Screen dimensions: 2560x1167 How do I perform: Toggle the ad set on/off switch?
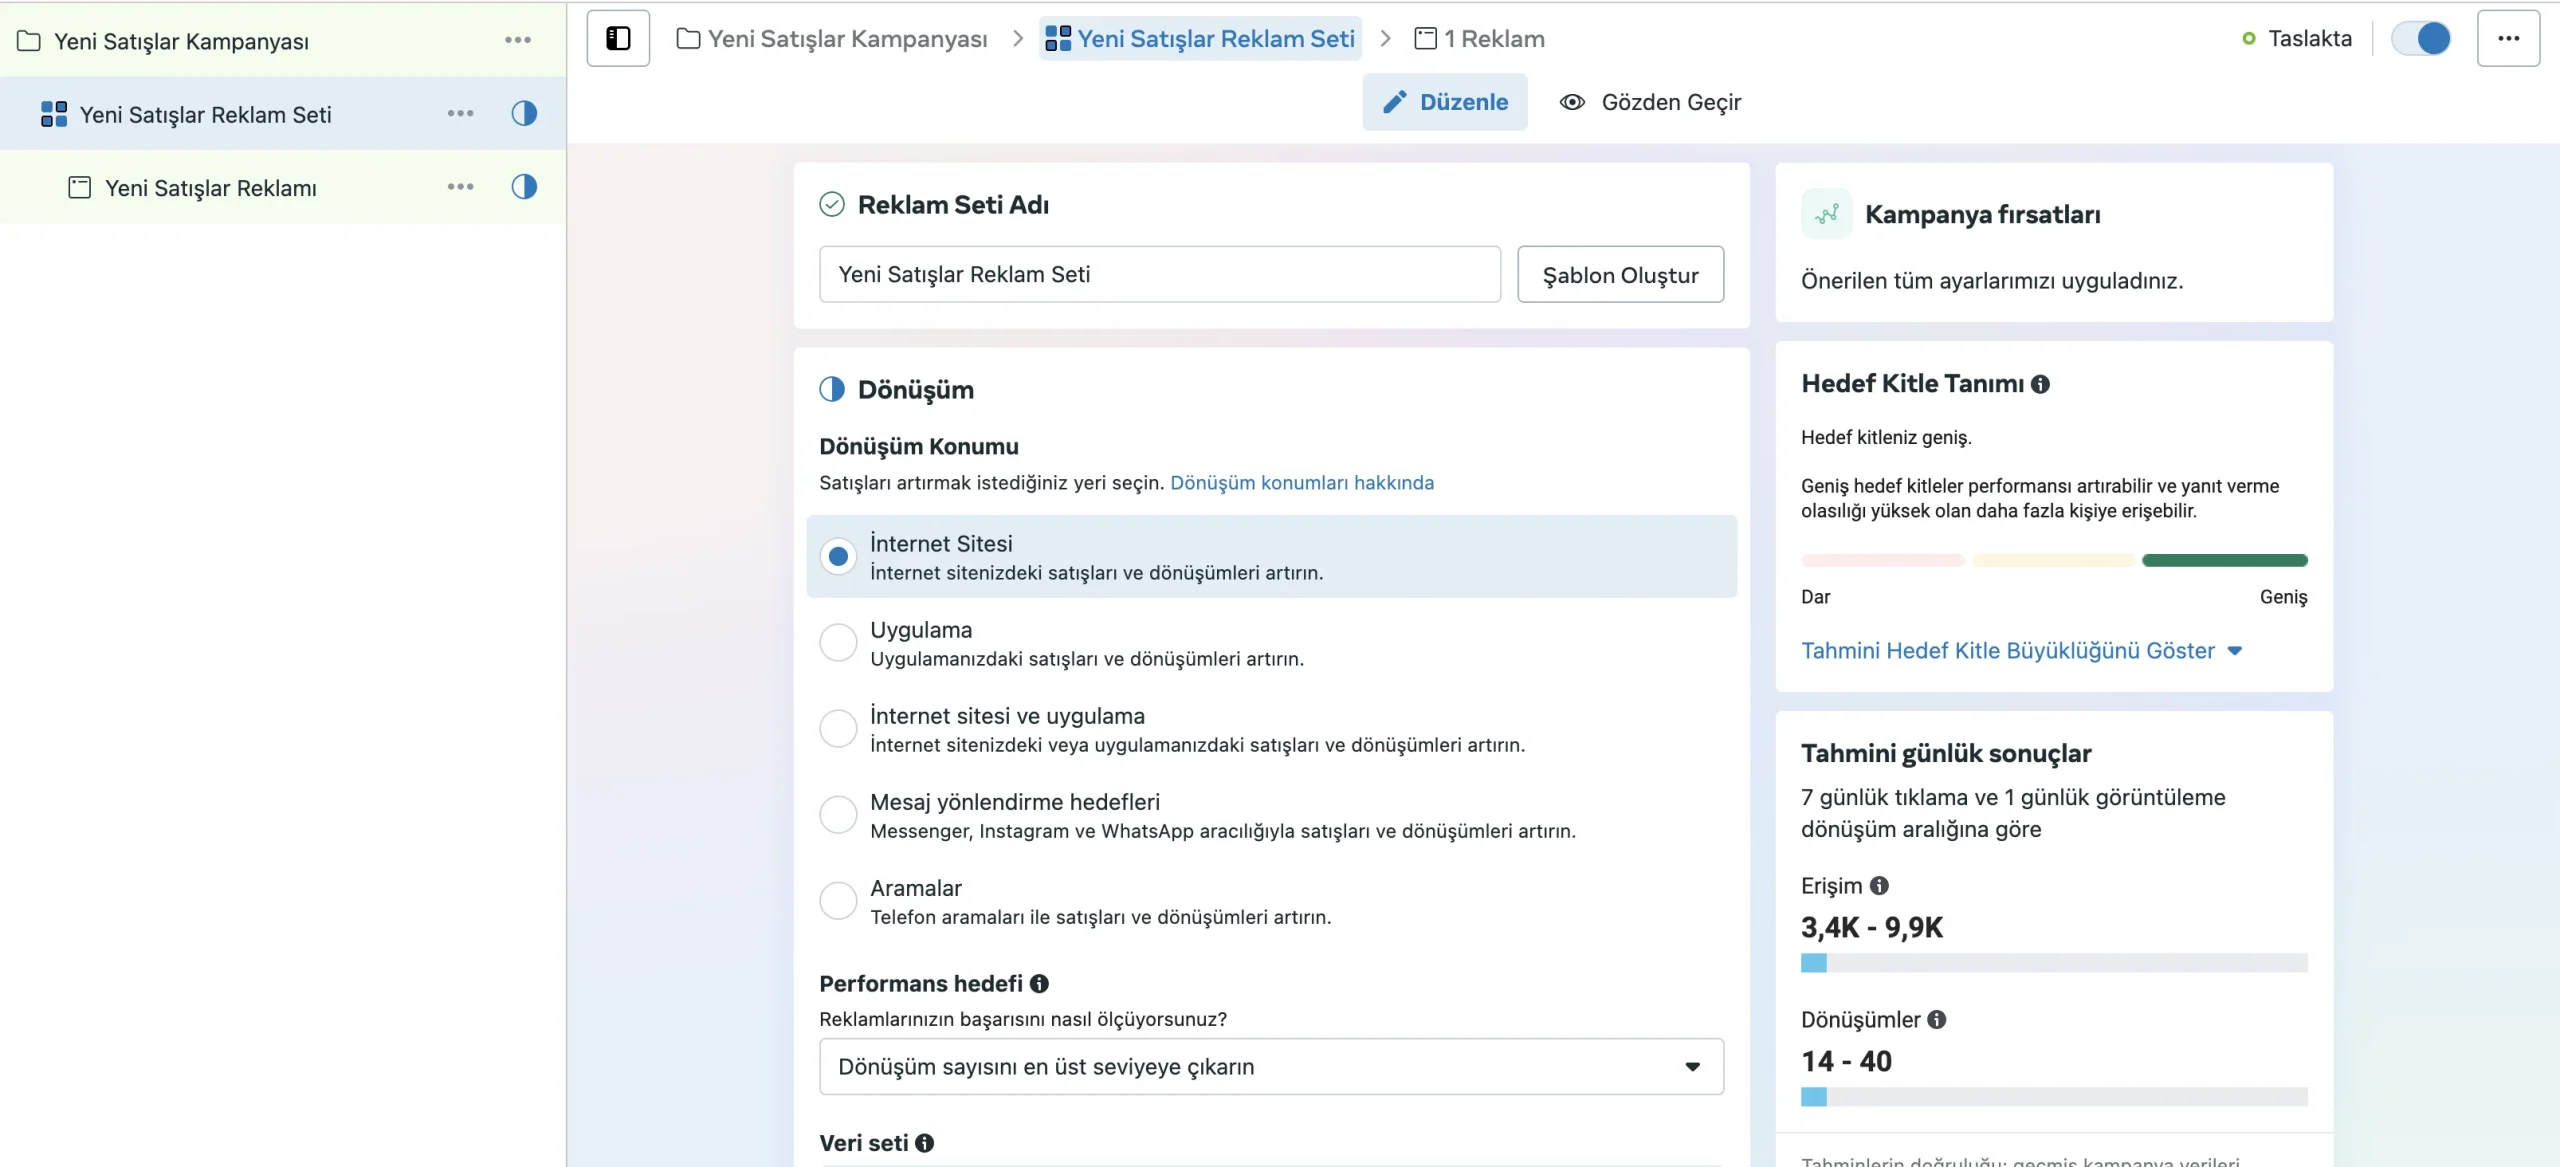click(2421, 38)
